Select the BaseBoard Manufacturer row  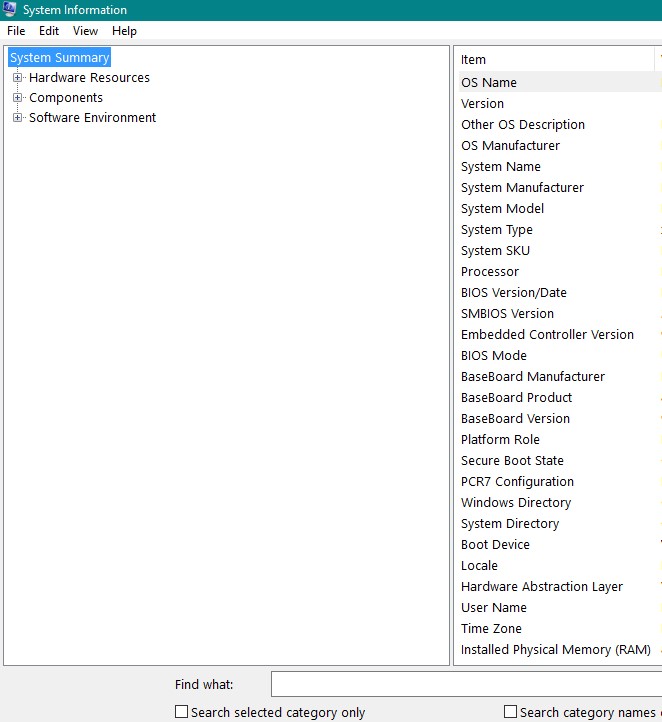click(x=560, y=377)
